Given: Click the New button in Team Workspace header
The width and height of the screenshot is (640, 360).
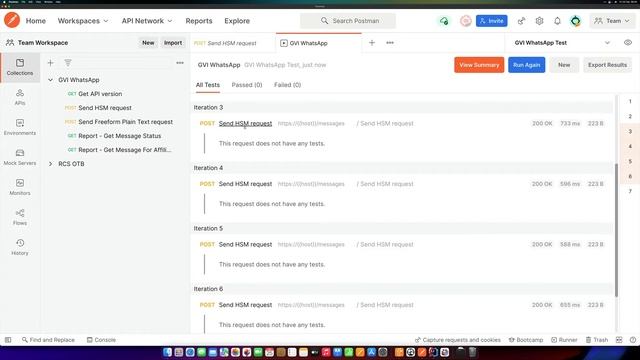Looking at the screenshot, I should 148,42.
